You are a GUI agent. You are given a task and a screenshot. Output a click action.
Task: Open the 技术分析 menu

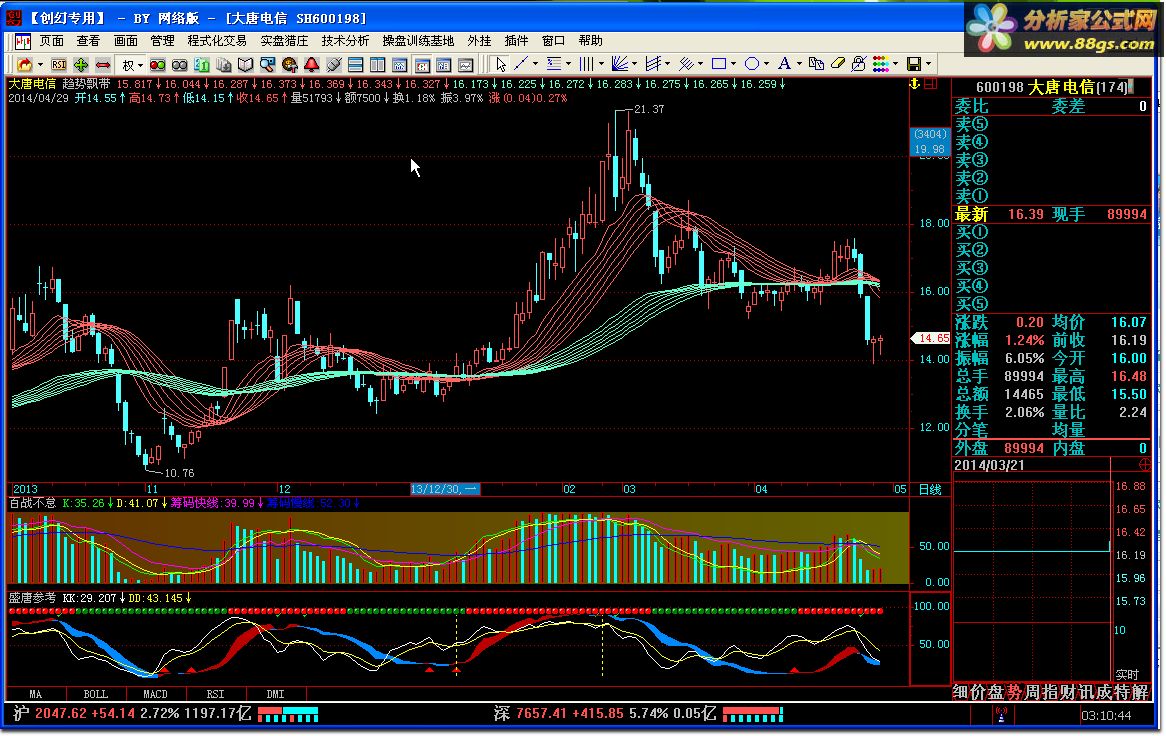[345, 41]
